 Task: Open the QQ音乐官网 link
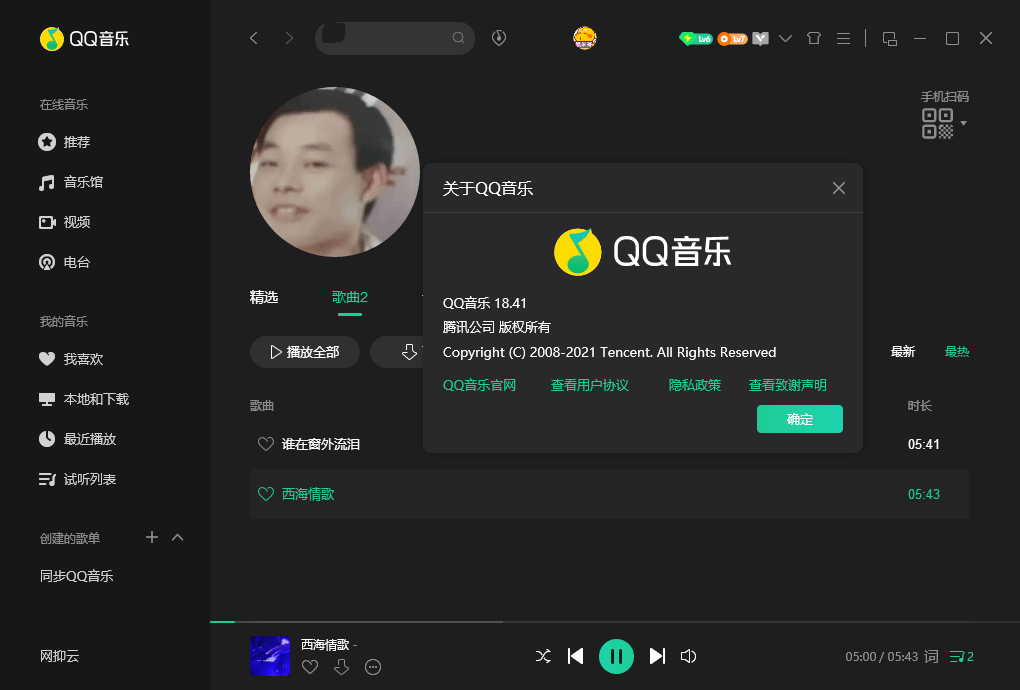(x=479, y=385)
